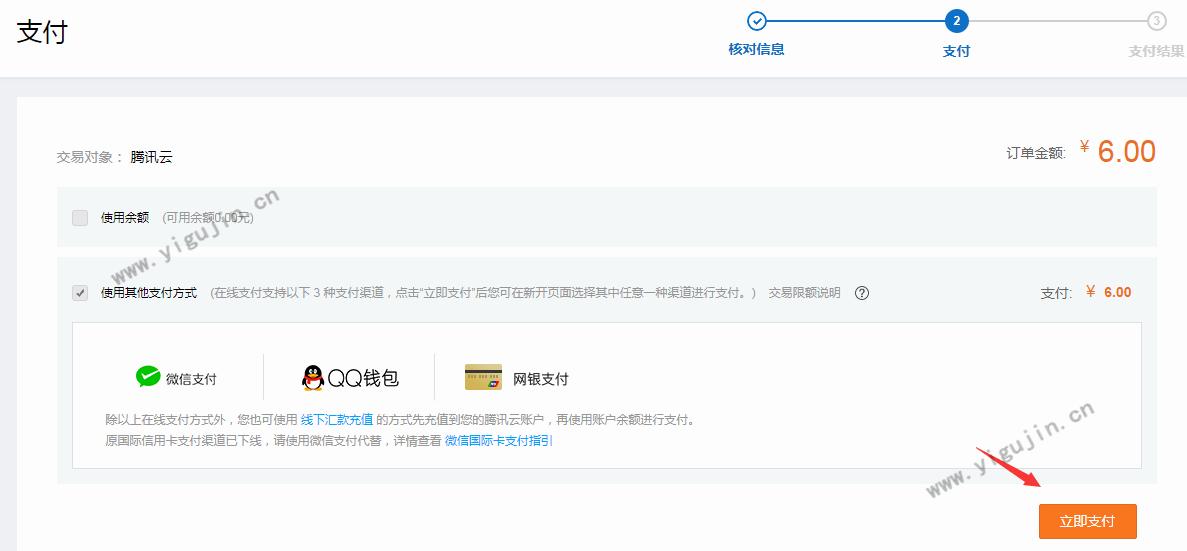
Task: Click the 立即支付 orange button
Action: point(1087,521)
